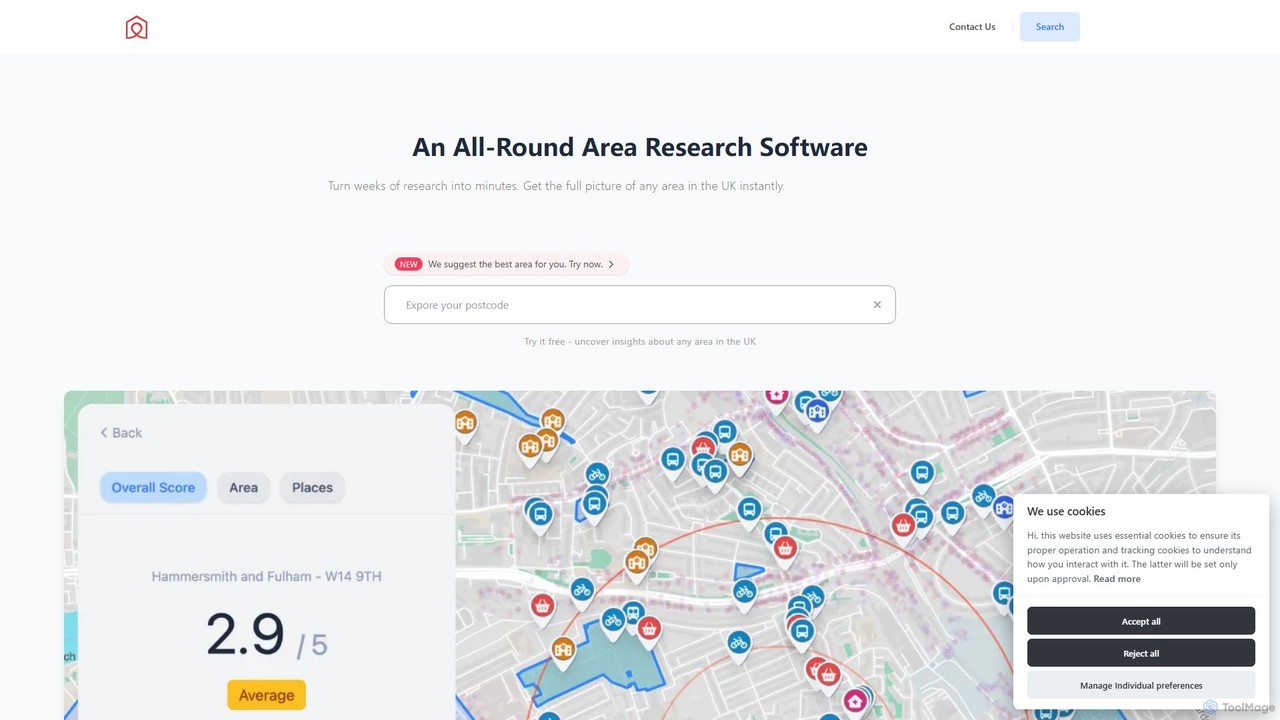Focus the postcode search input field
The width and height of the screenshot is (1280, 720).
[639, 305]
